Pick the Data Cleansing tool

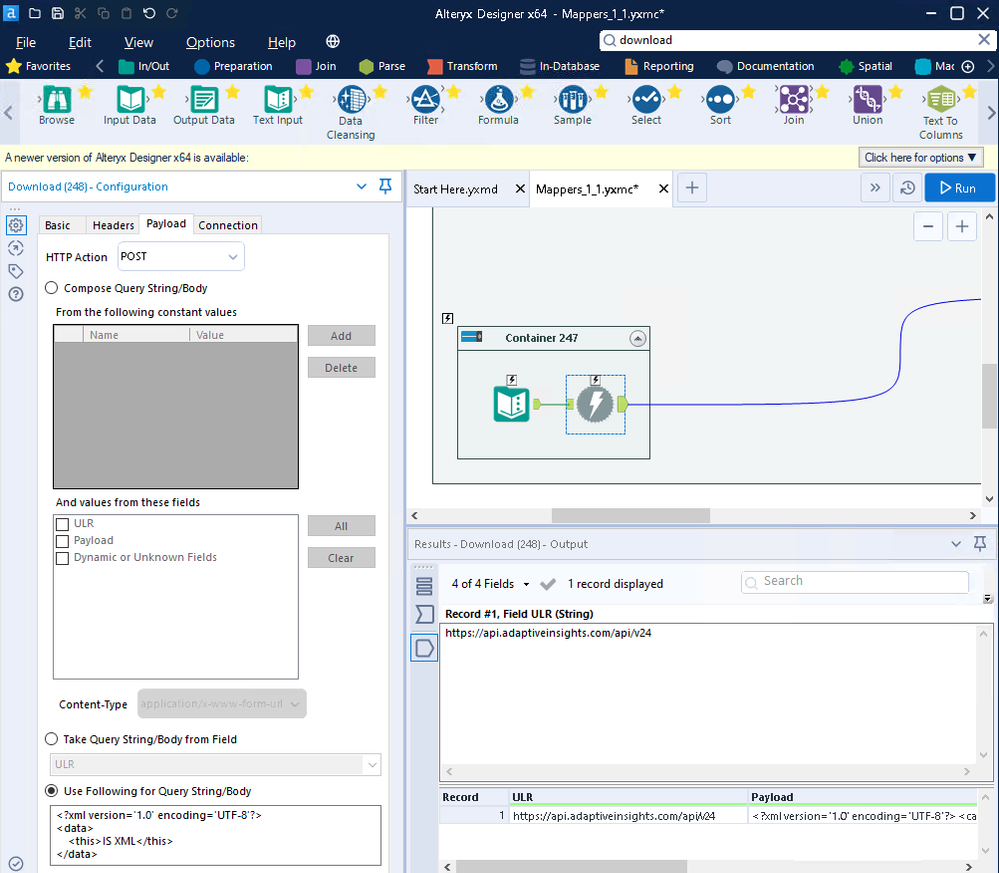click(350, 101)
